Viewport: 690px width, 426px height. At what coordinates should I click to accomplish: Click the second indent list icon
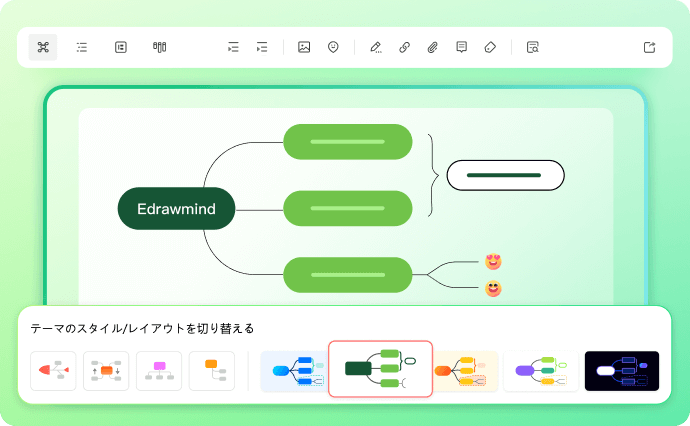point(262,47)
